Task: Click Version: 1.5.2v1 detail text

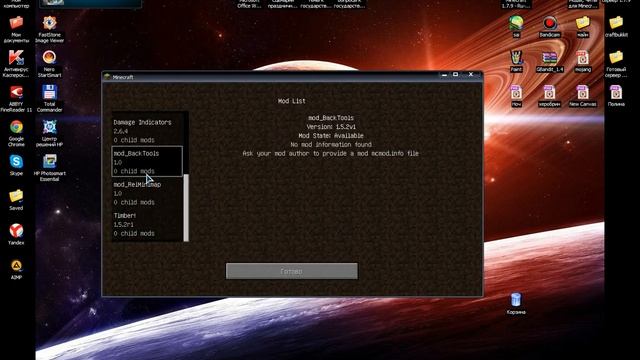Action: [331, 127]
